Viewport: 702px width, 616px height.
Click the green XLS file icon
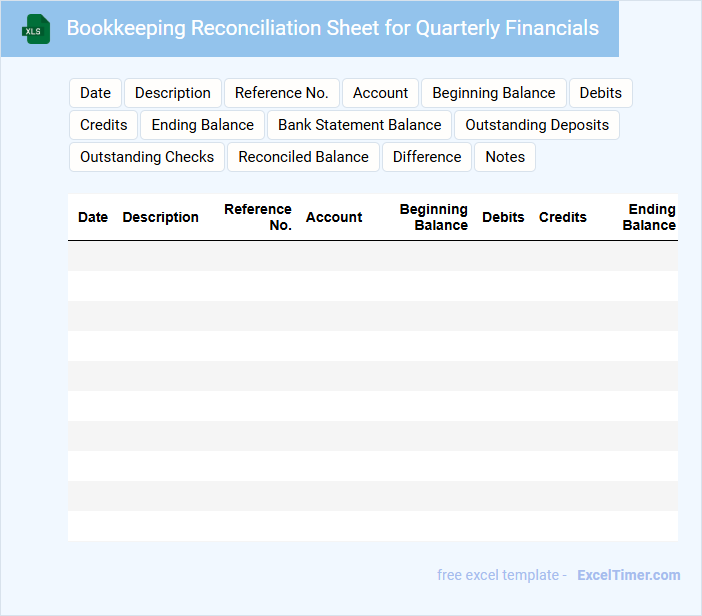pos(36,29)
